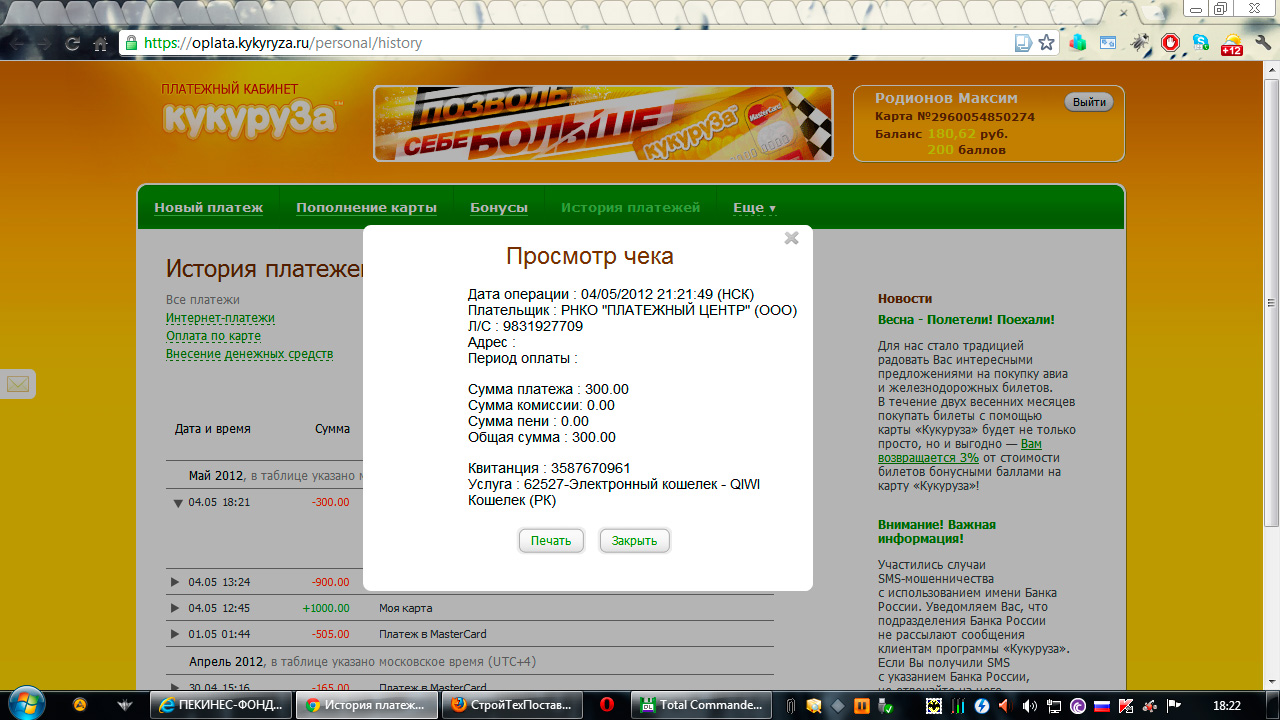The image size is (1280, 720).
Task: Open the Новый платеж menu tab
Action: click(208, 208)
